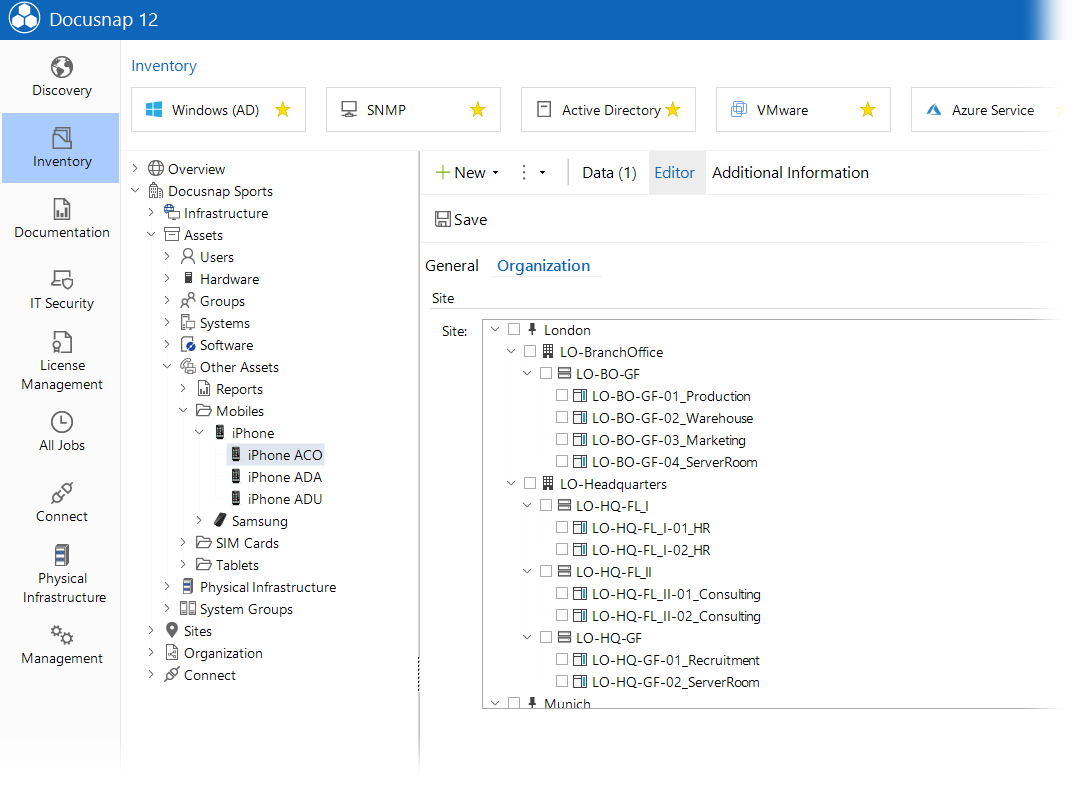Open License Management from the sidebar
This screenshot has height=798, width=1088.
[x=62, y=361]
